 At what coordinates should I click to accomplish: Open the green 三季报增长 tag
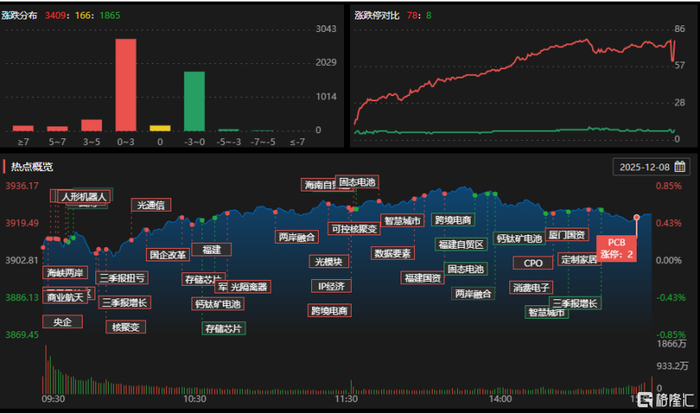tap(575, 303)
